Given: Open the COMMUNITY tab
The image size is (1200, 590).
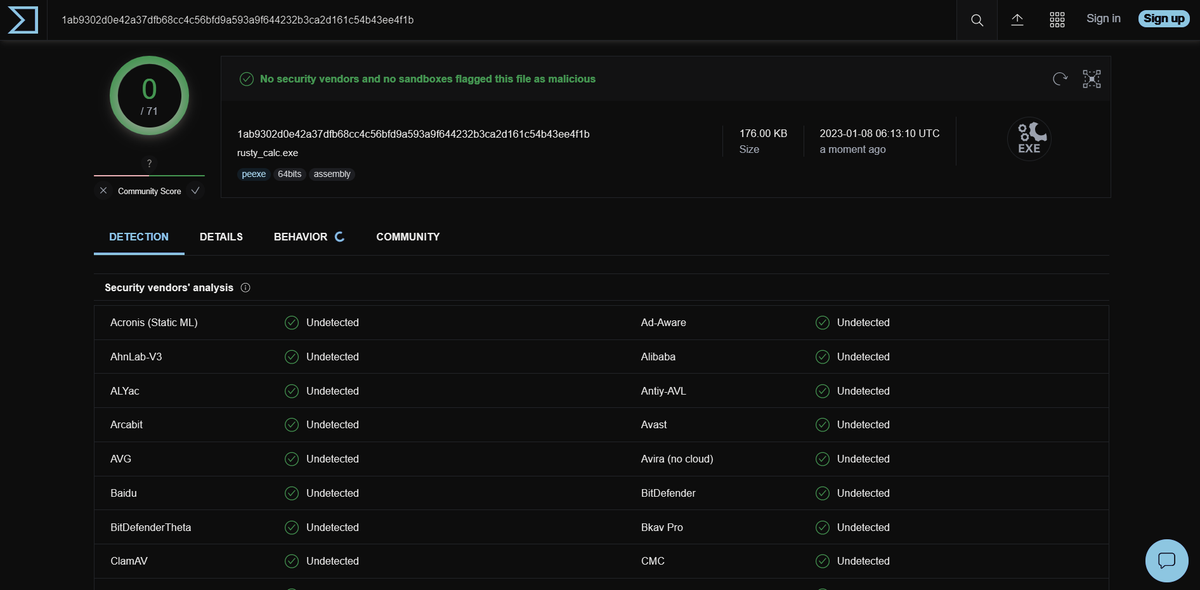Looking at the screenshot, I should coord(408,237).
